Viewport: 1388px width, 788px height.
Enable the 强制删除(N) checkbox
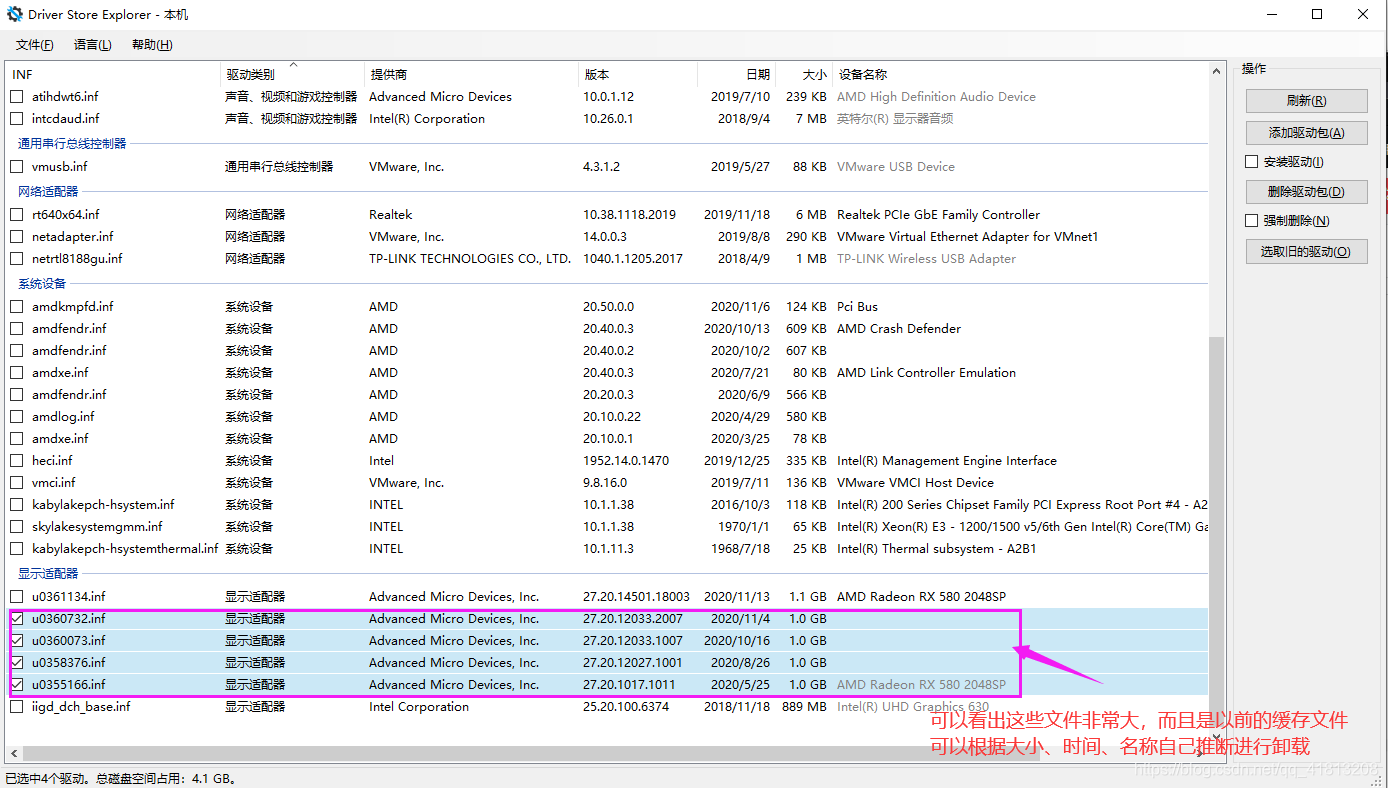click(1252, 221)
